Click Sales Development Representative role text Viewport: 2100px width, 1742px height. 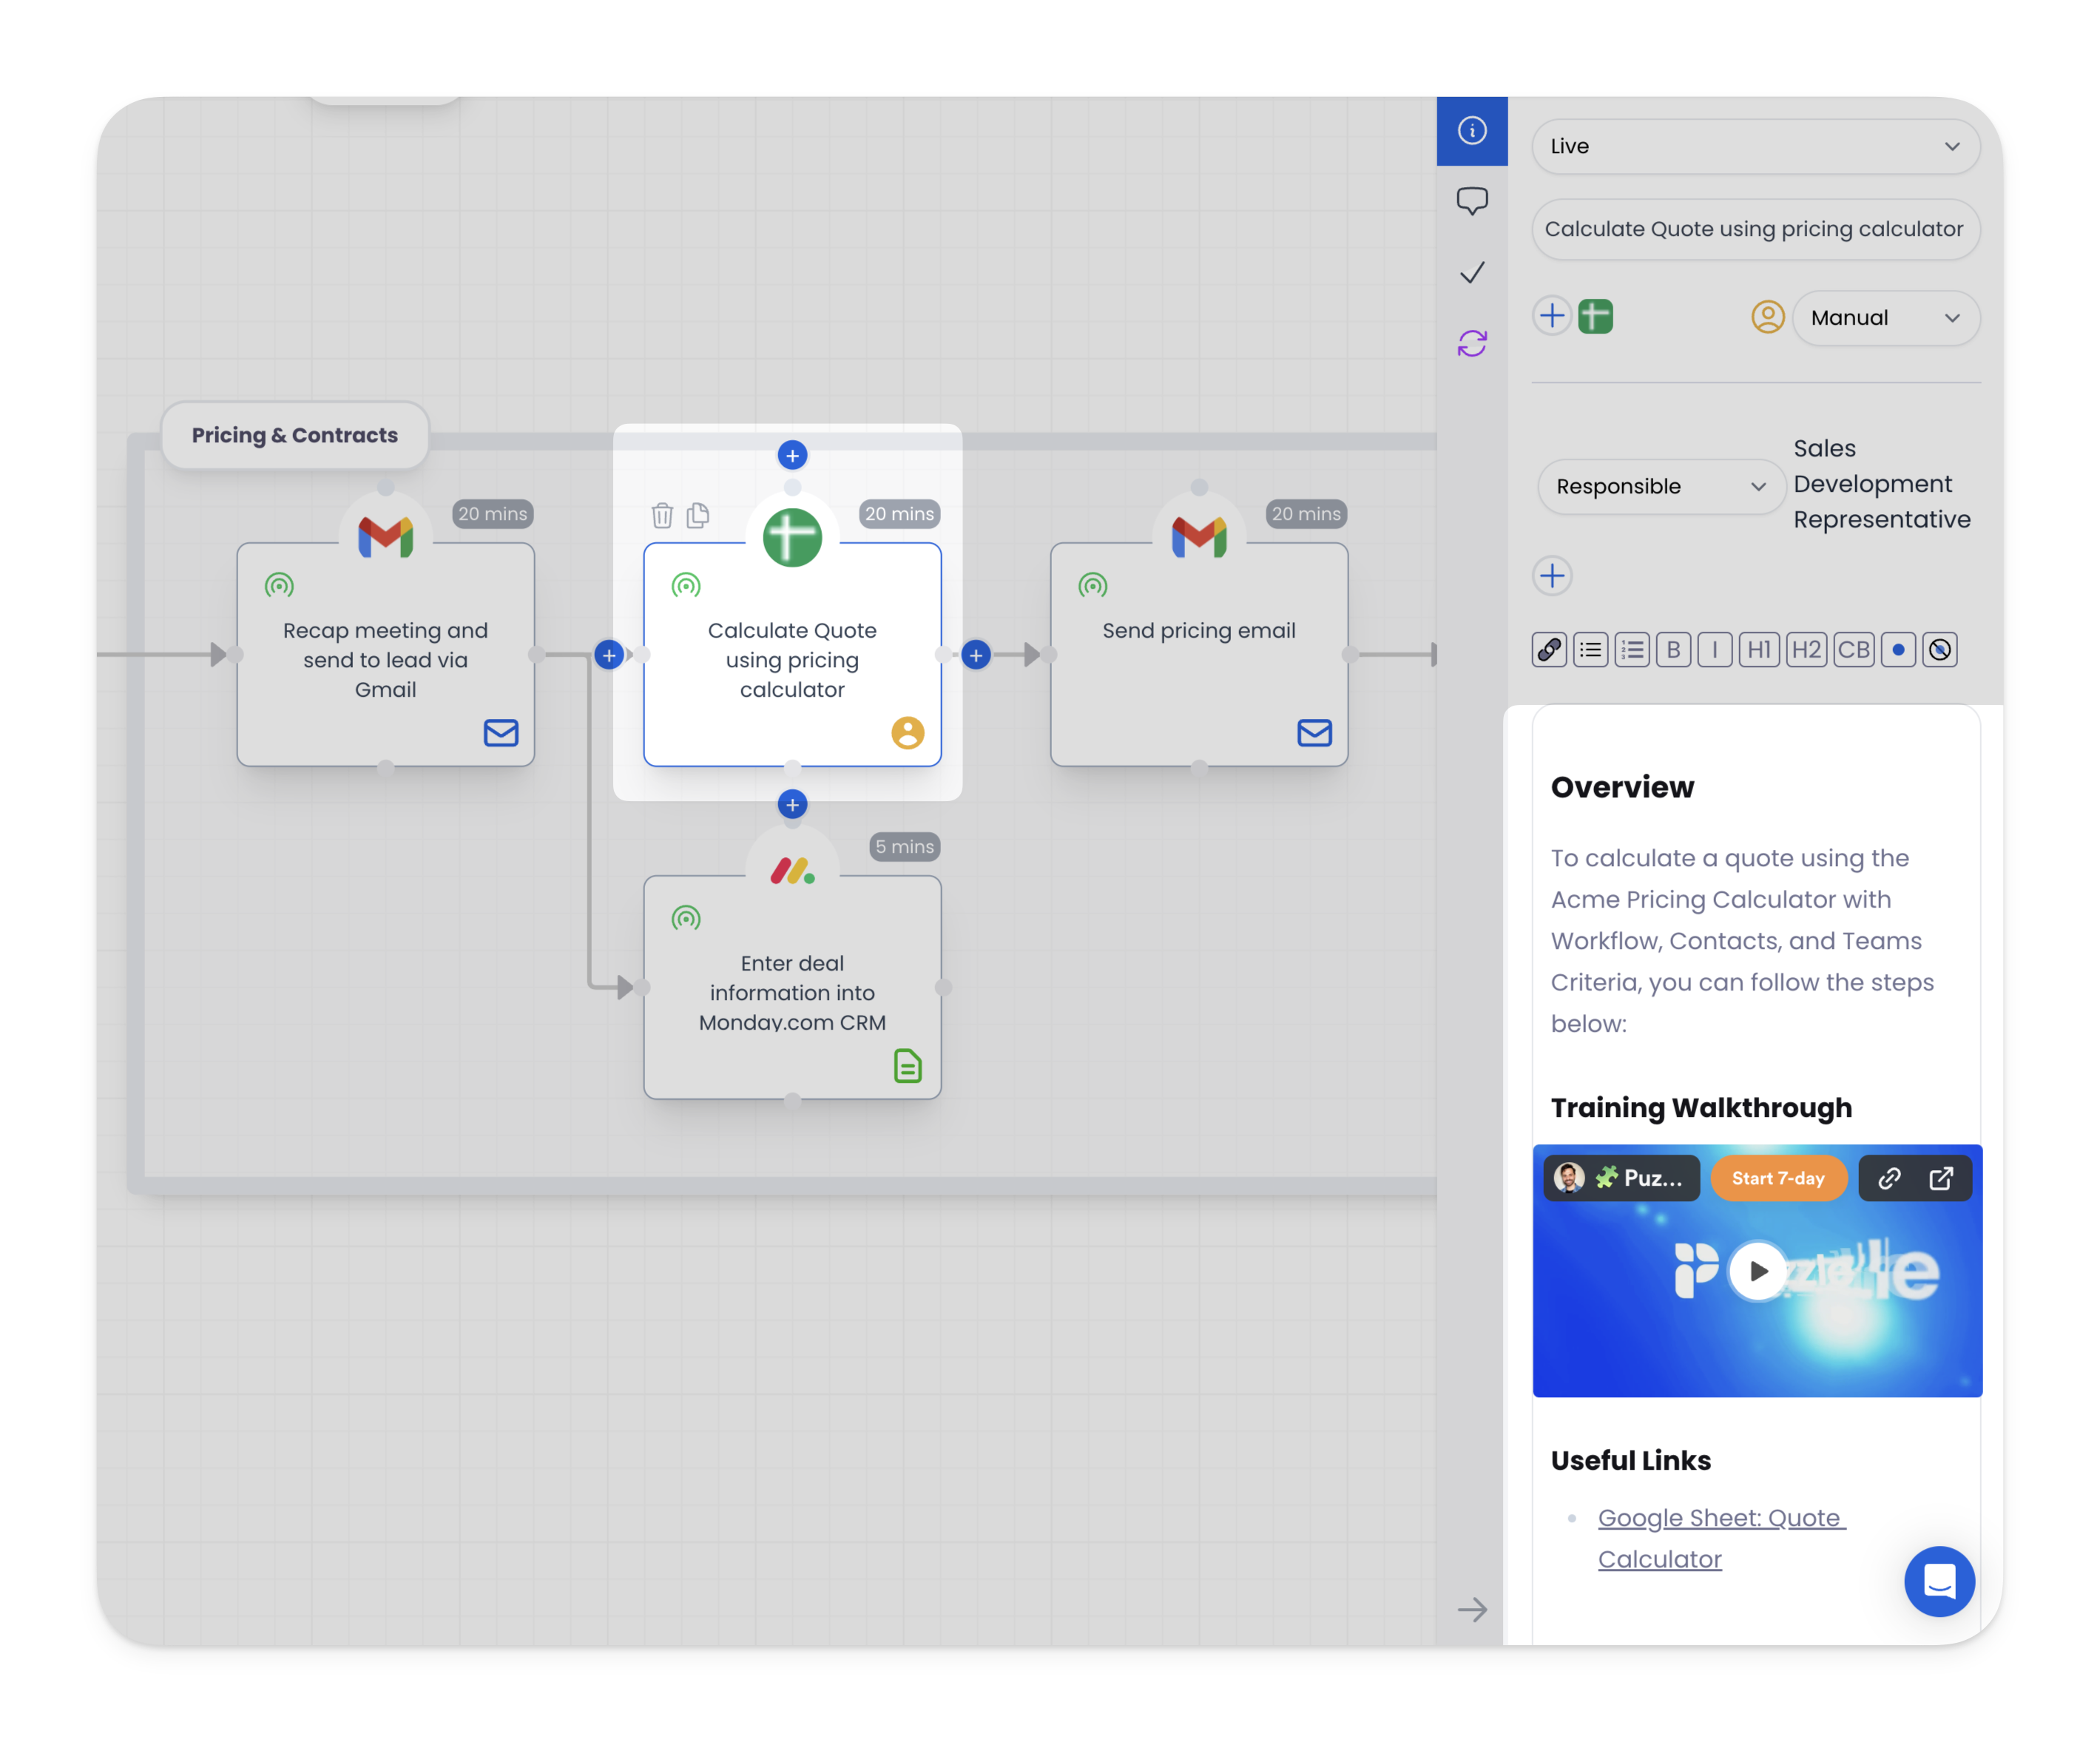click(x=1881, y=484)
